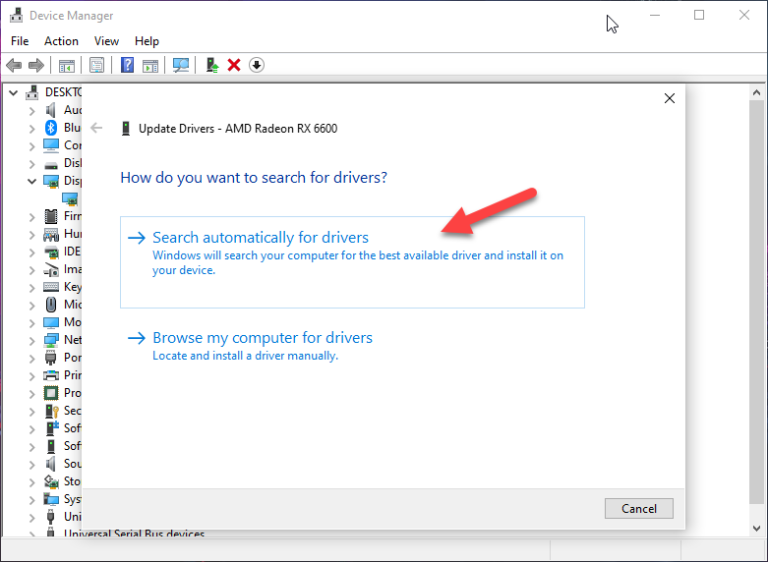This screenshot has height=562, width=768.
Task: Open the Properties toolbar icon
Action: coord(97,65)
